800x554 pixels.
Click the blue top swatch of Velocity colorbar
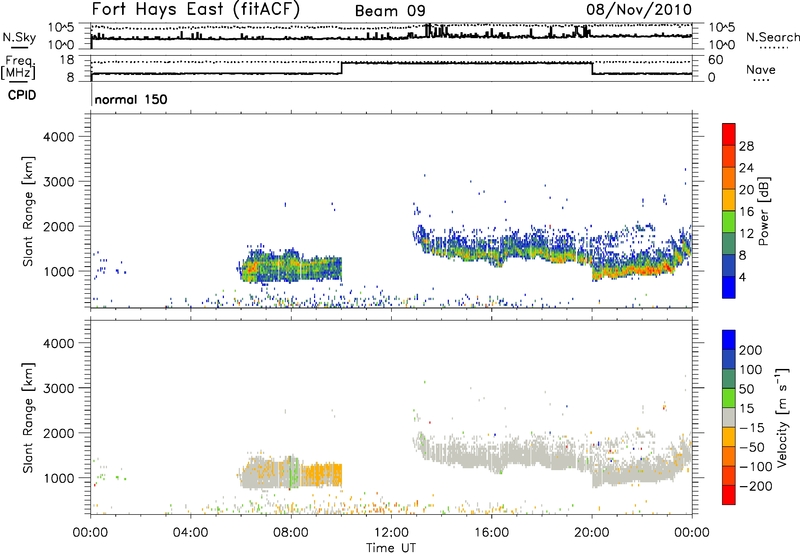tap(729, 340)
